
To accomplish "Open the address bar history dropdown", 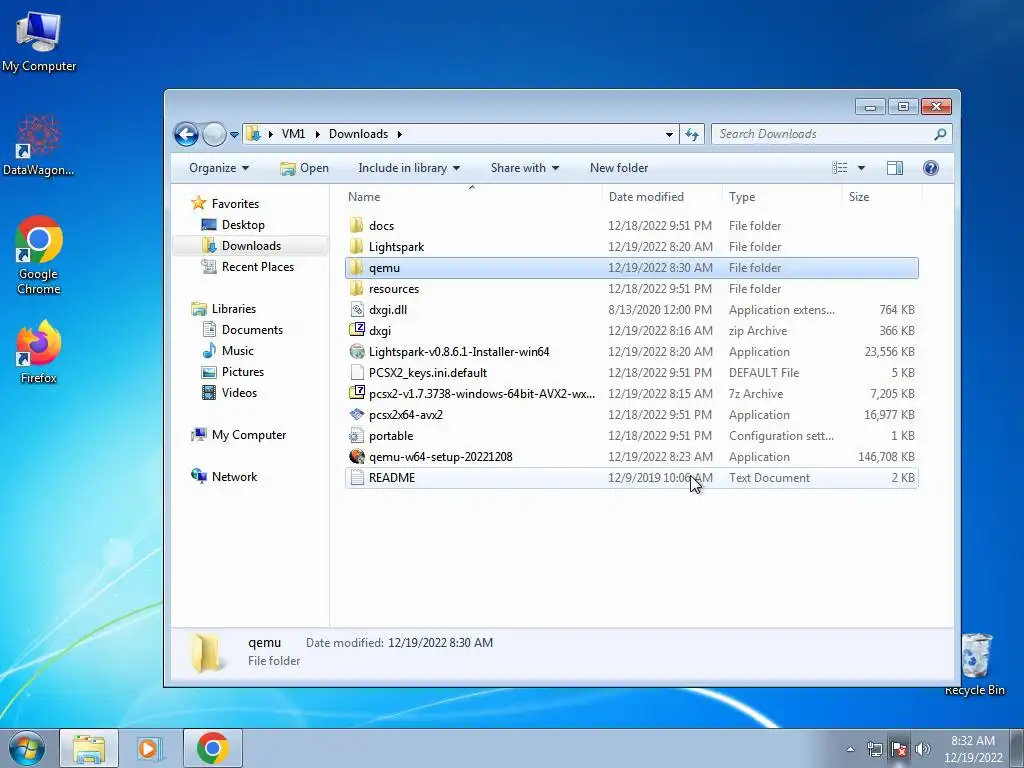I will (x=669, y=134).
